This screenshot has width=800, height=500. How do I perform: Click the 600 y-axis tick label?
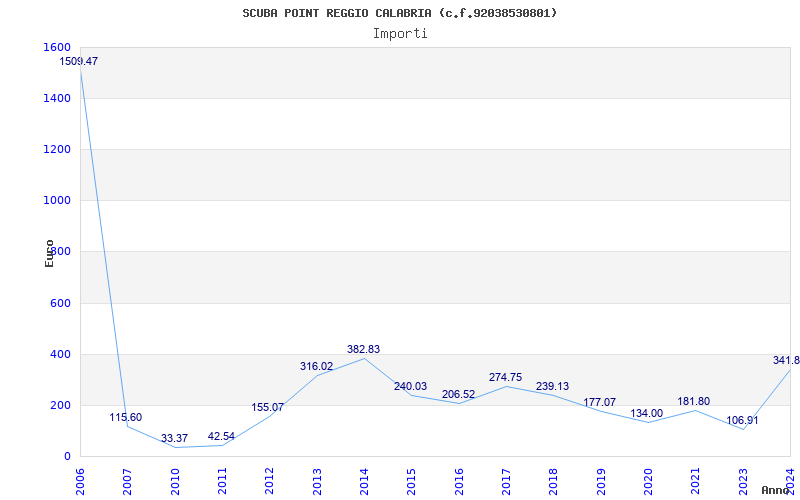tap(60, 304)
